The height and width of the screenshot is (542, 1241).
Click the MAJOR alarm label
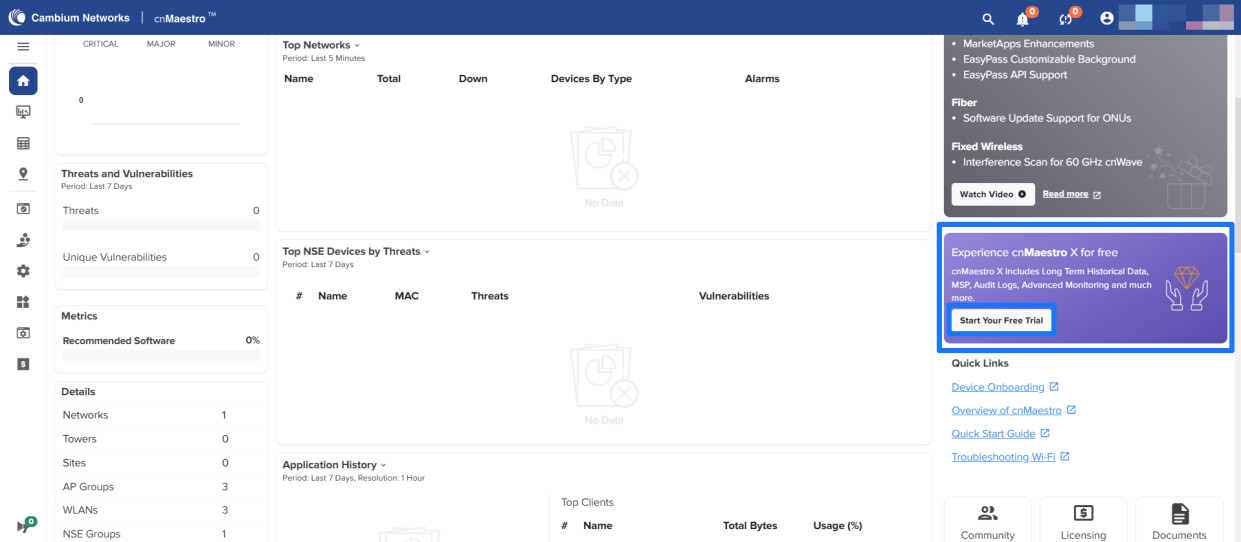pos(161,44)
